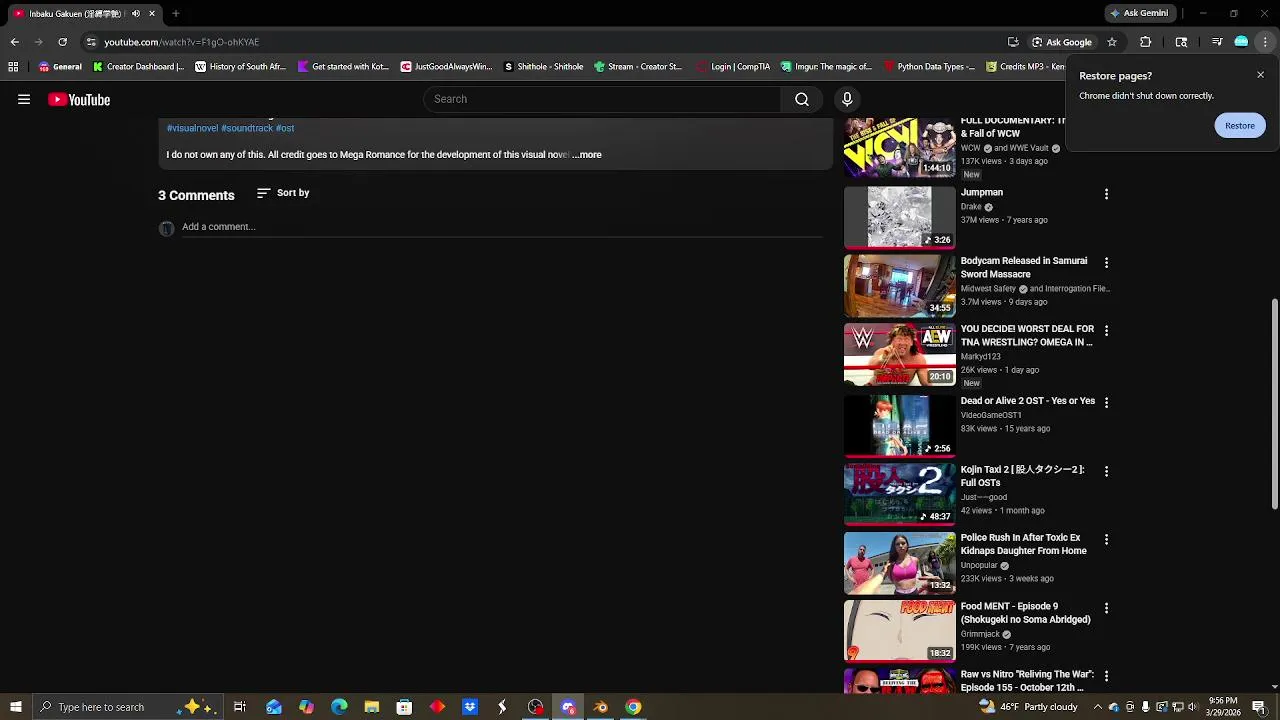The height and width of the screenshot is (720, 1280).
Task: Open Chrome three-dot menu
Action: (1266, 42)
